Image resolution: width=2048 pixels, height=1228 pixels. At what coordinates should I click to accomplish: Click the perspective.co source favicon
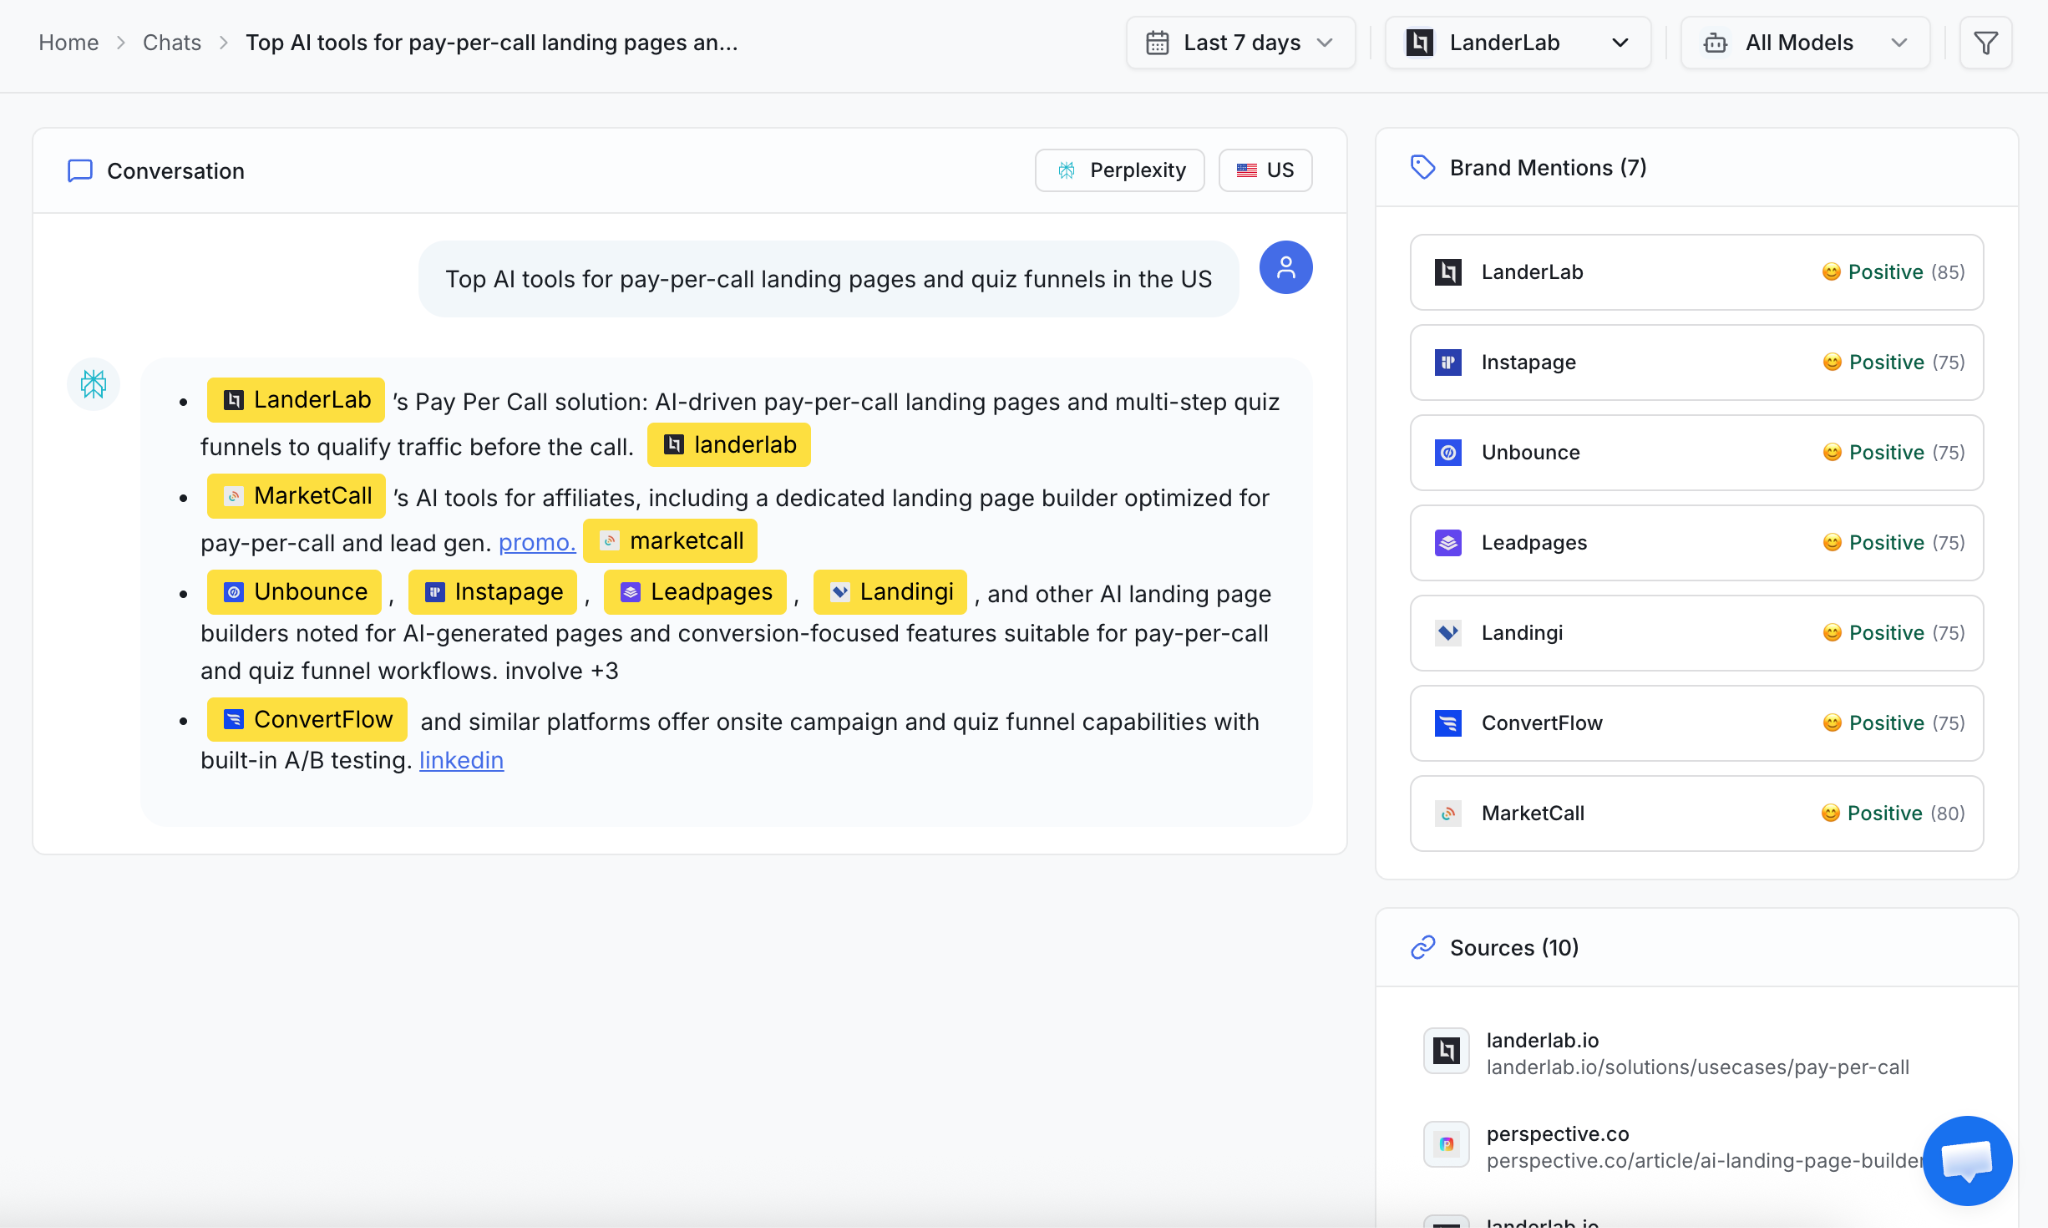pos(1446,1144)
